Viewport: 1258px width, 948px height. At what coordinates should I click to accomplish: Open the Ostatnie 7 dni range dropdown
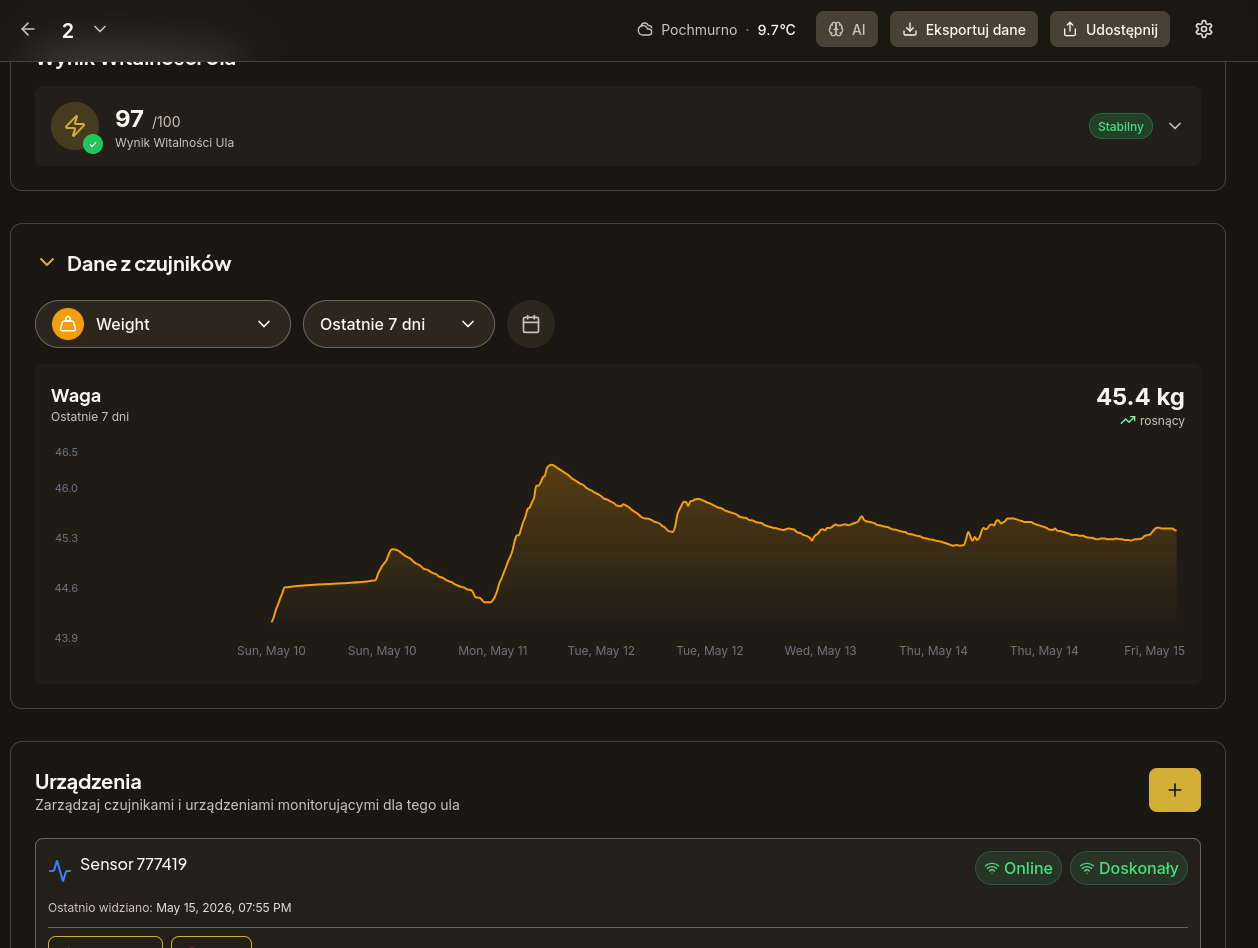(399, 324)
